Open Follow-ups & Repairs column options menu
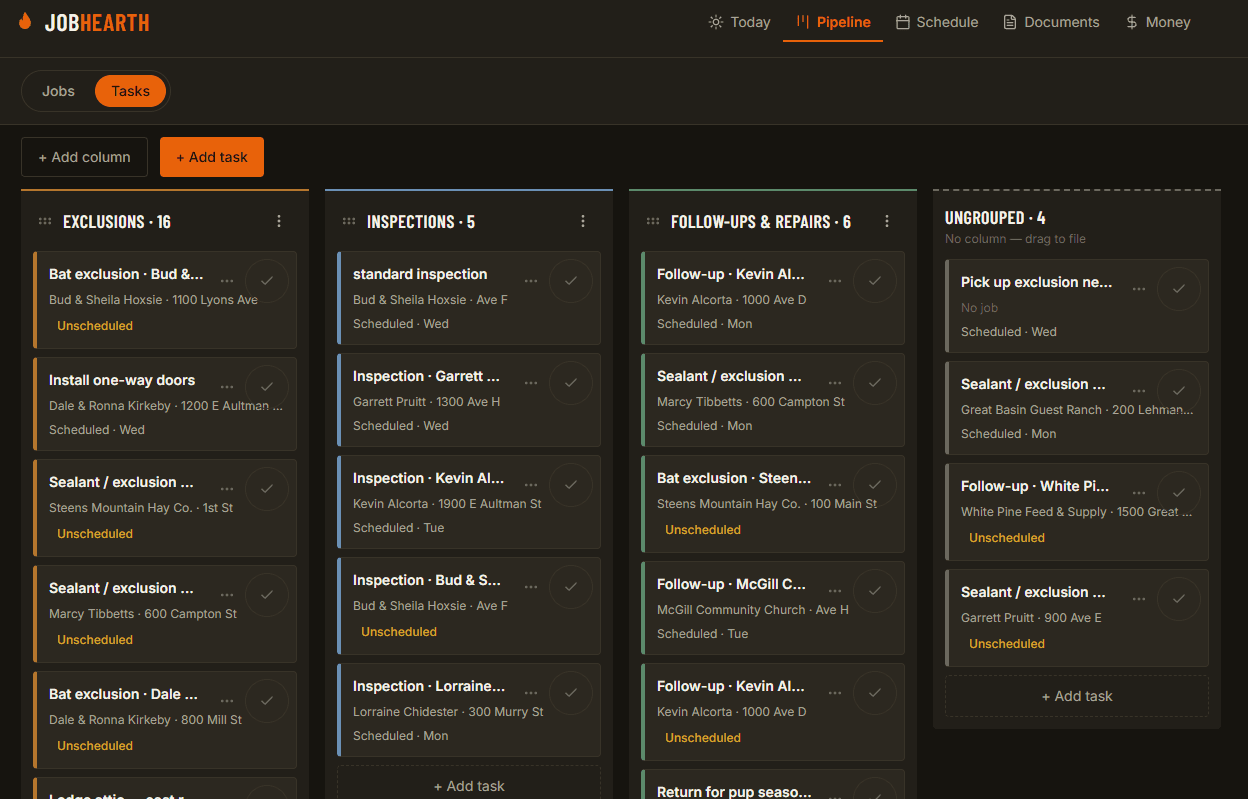Image resolution: width=1248 pixels, height=799 pixels. (x=887, y=222)
